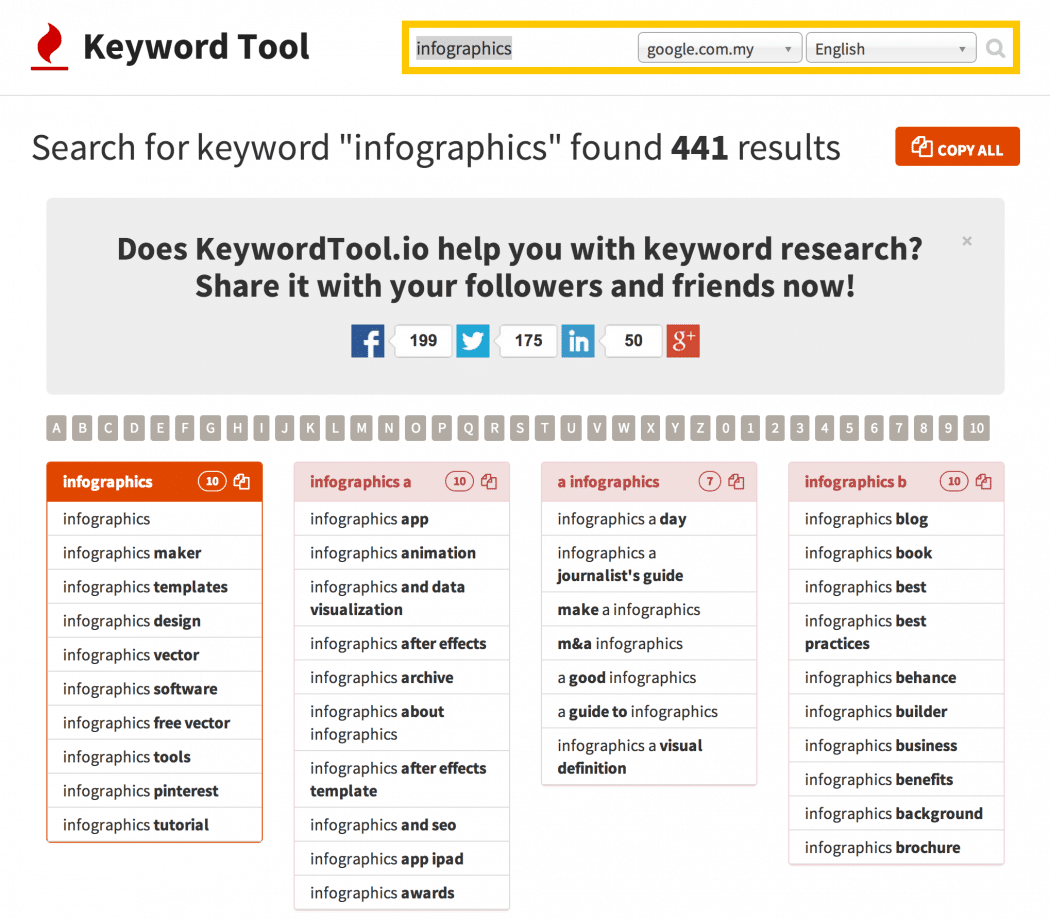
Task: Copy the 'infographics a' keyword group
Action: 490,482
